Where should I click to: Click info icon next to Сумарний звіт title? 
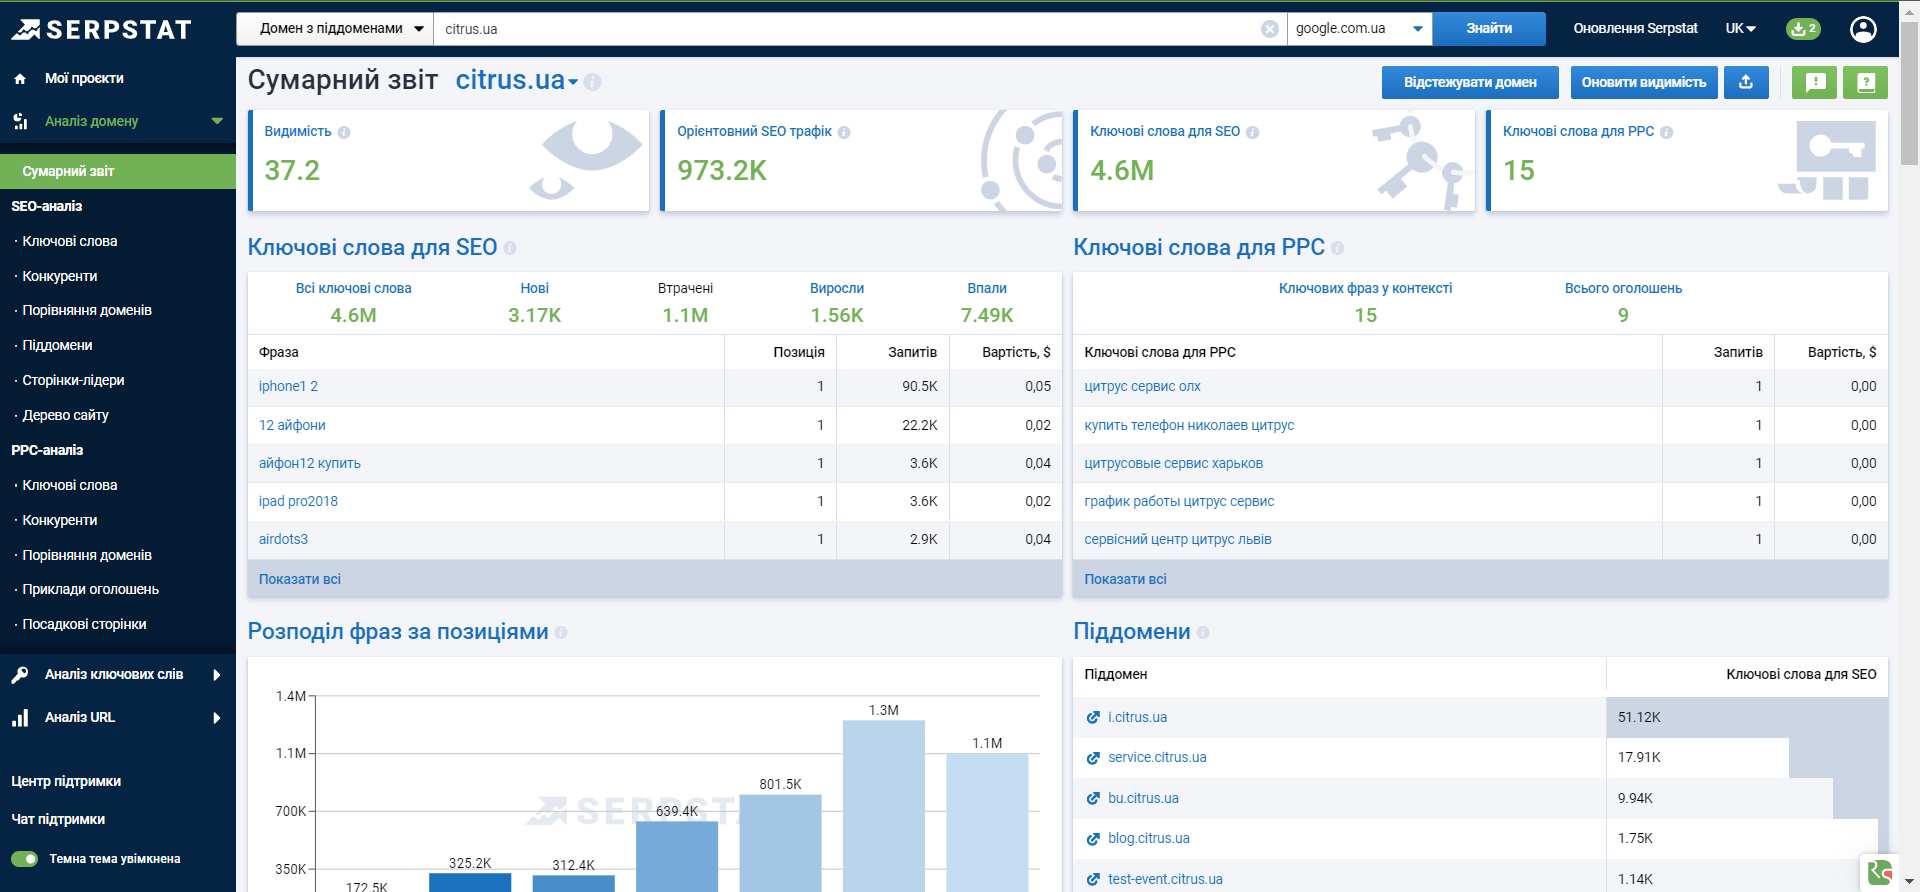[x=592, y=82]
